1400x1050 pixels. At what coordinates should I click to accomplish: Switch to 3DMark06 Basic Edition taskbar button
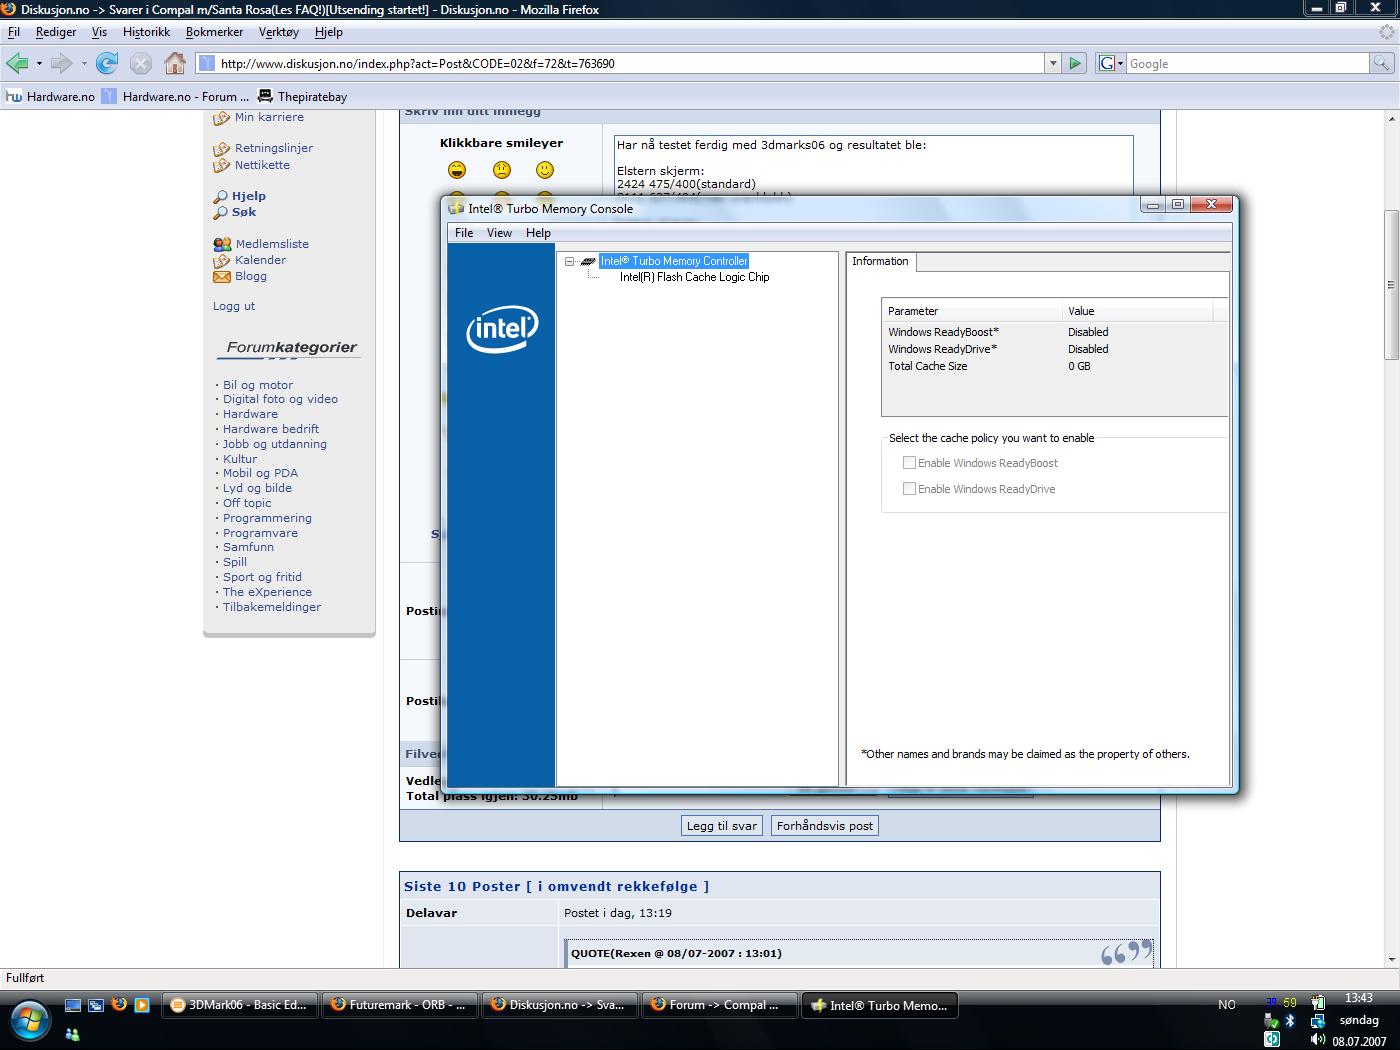pyautogui.click(x=240, y=1005)
